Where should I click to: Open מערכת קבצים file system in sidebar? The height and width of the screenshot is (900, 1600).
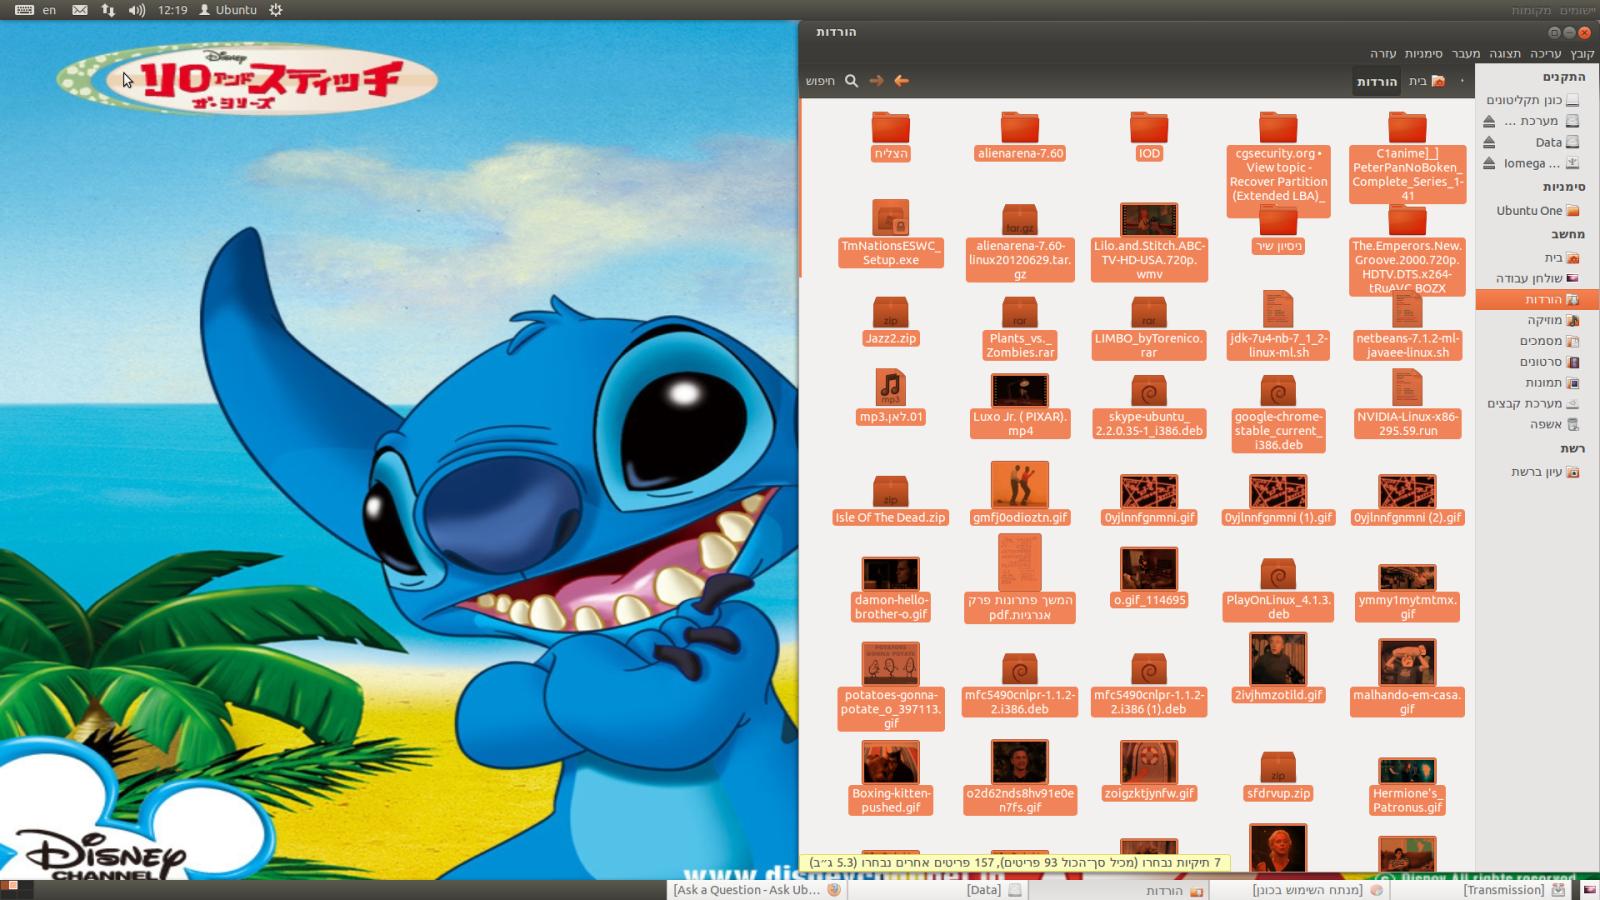[1537, 403]
